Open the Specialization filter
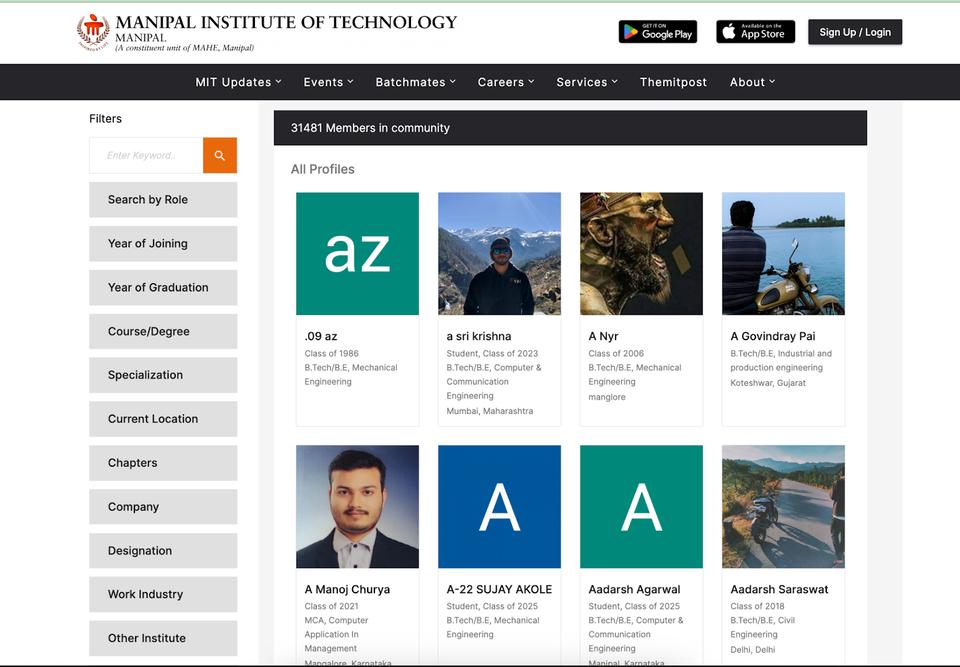The image size is (960, 667). (163, 375)
